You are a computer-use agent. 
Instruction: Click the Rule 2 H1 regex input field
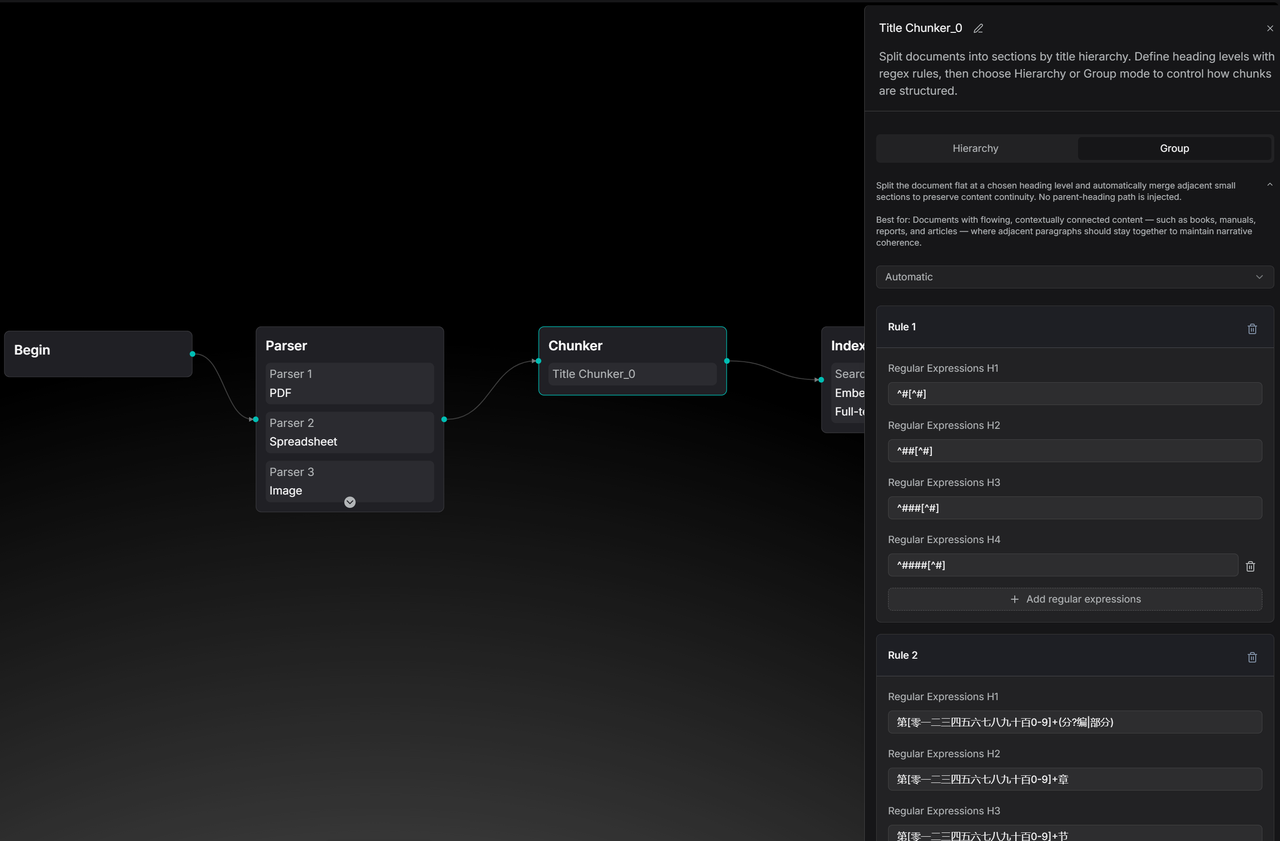coord(1074,722)
